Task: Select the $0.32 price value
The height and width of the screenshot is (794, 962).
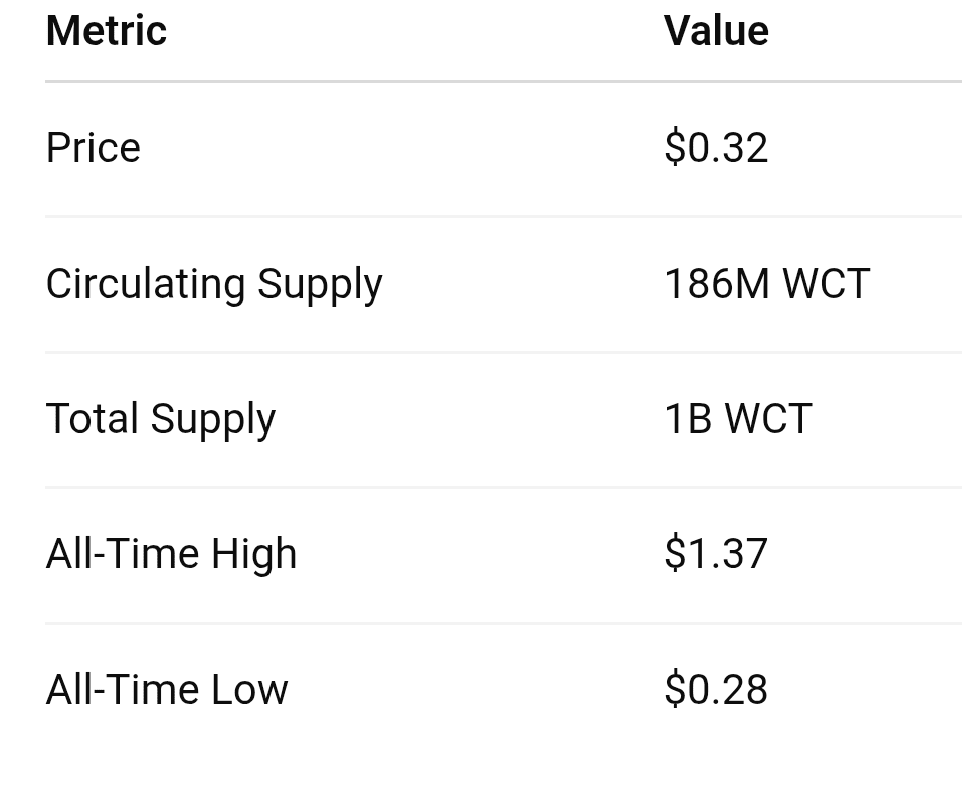Action: coord(716,148)
